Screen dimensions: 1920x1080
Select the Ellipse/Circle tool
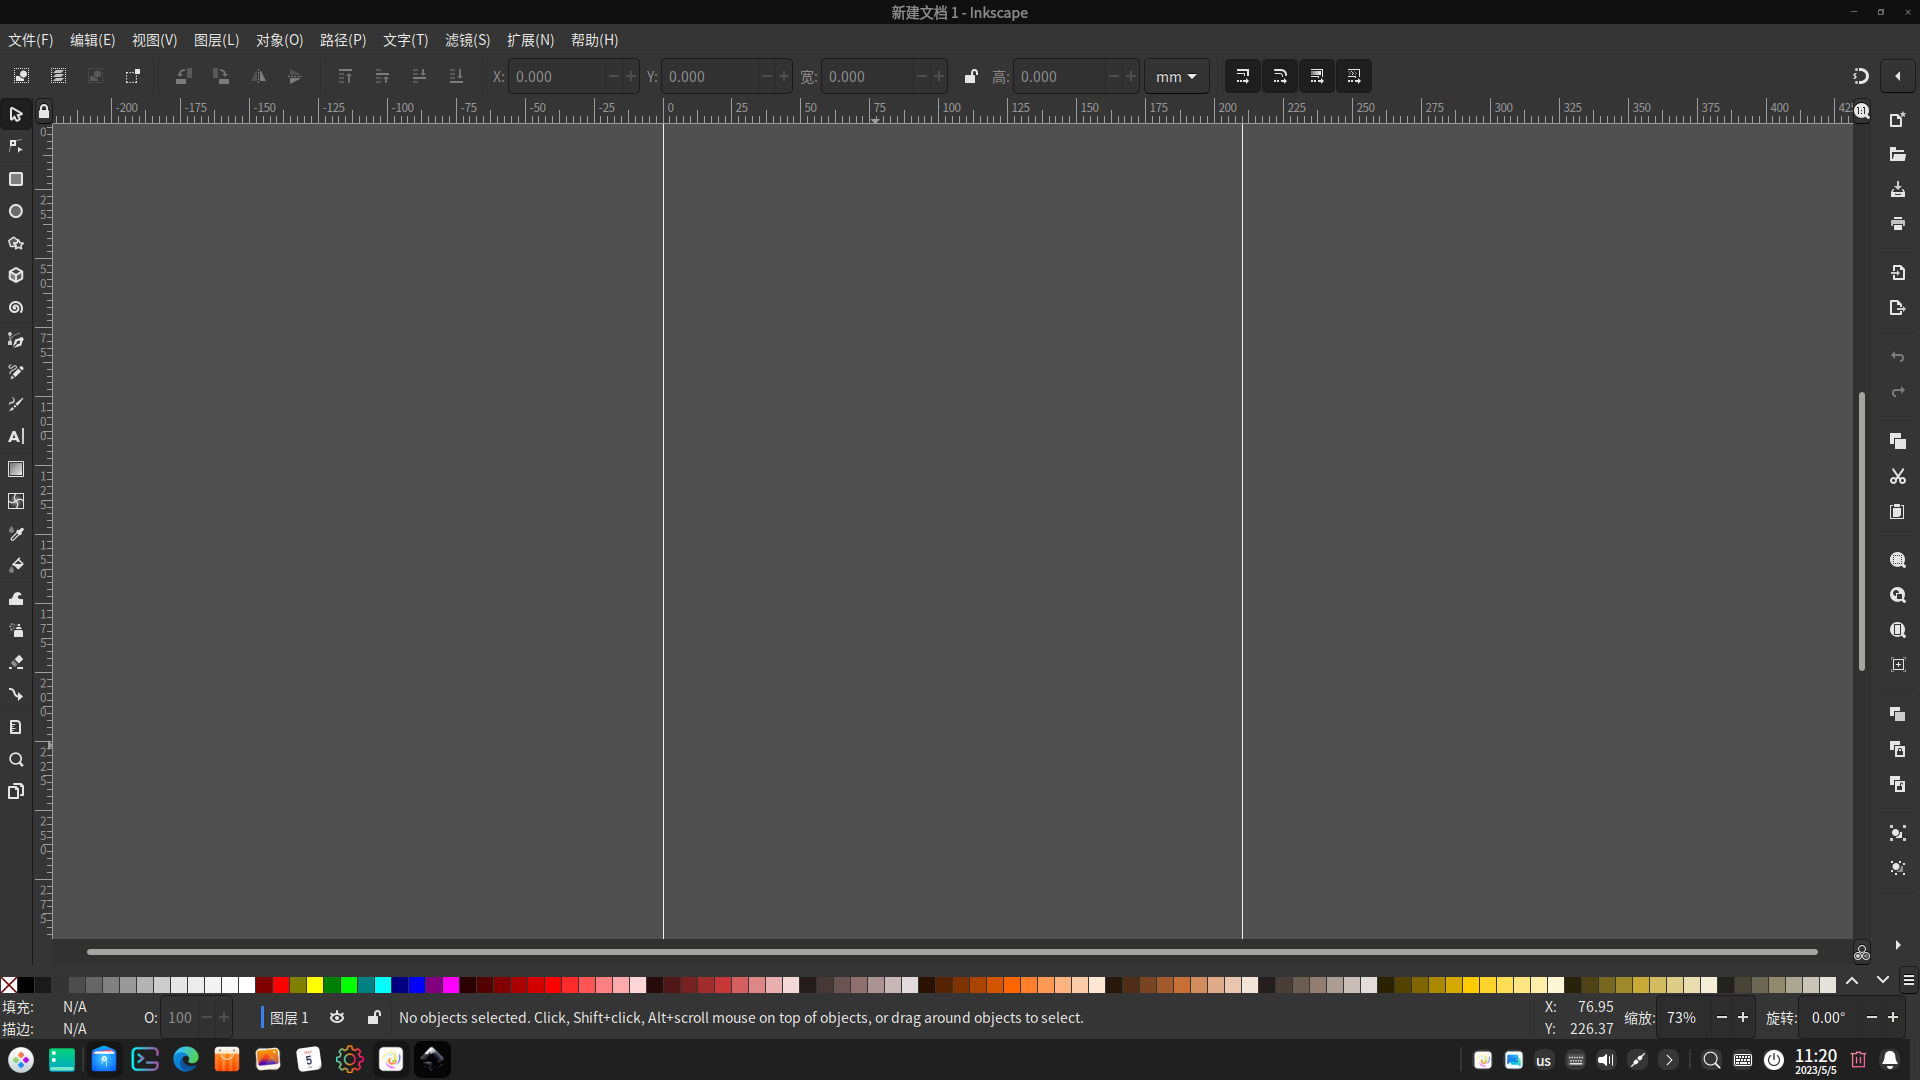tap(16, 212)
